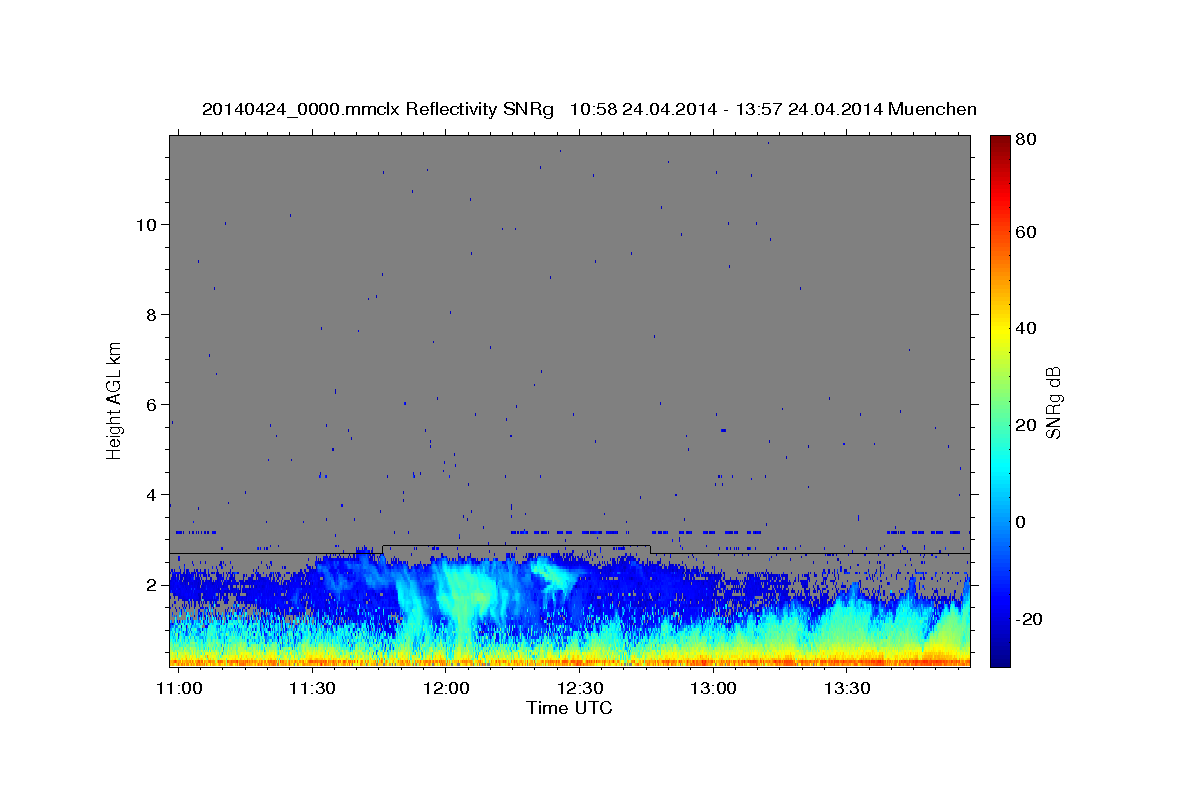
Task: Click the 13:30 time tick label
Action: coord(847,688)
